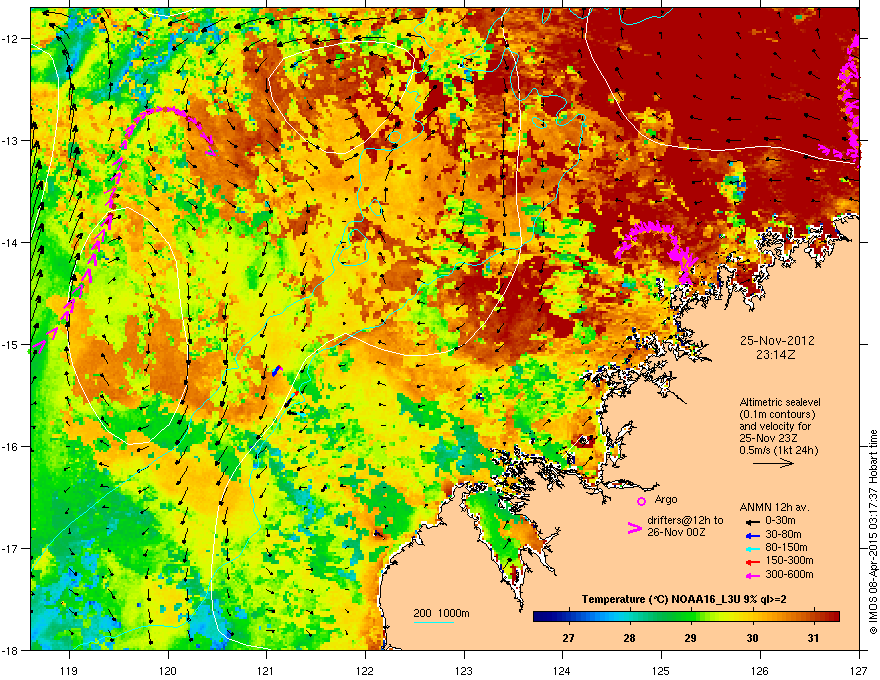Click the '125' longitude axis label
Screen dimensions: 880x680
click(661, 670)
